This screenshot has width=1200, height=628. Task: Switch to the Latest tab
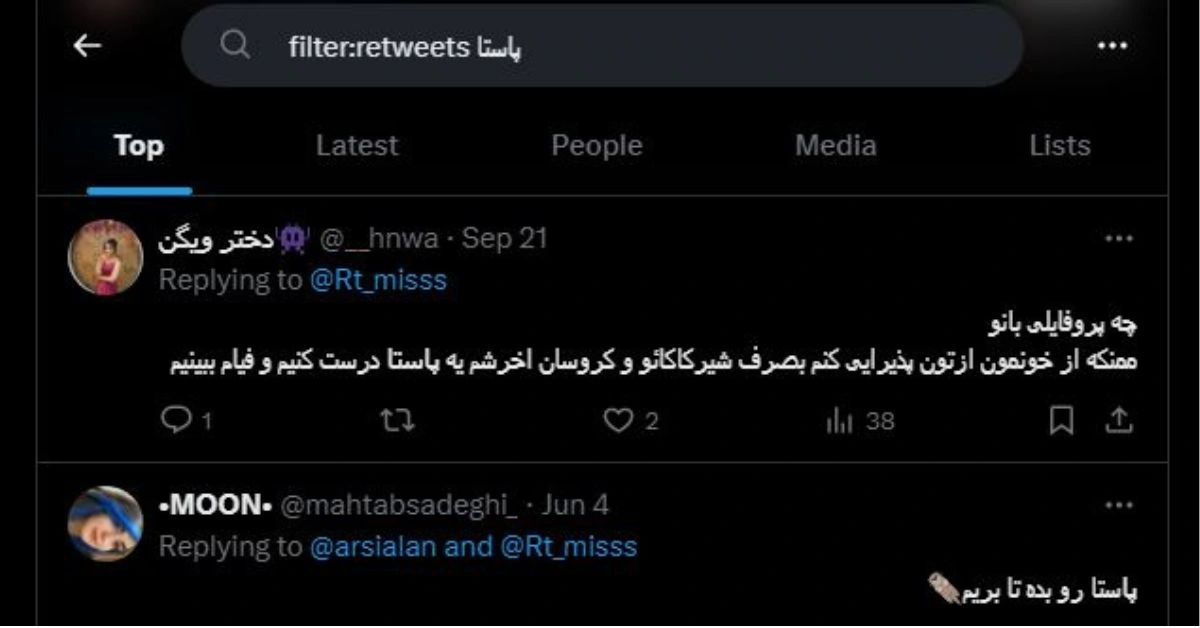(356, 146)
